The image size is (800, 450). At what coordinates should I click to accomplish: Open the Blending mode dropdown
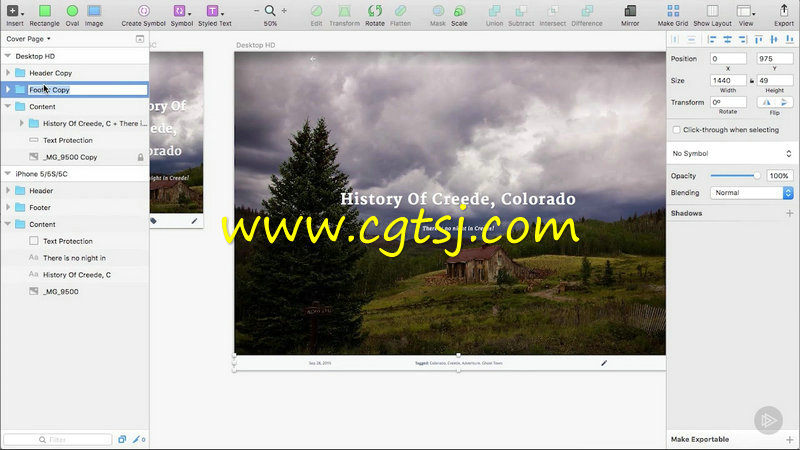tap(752, 193)
